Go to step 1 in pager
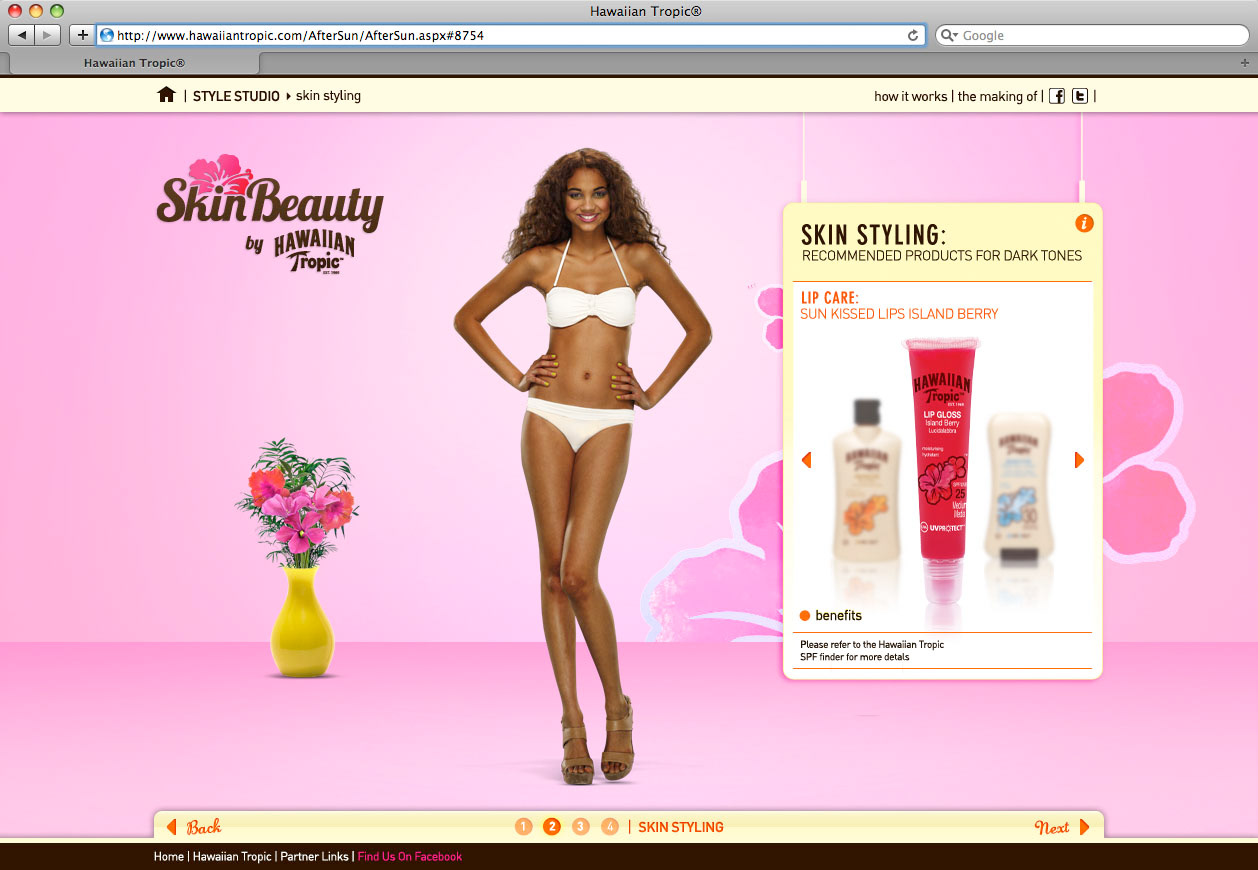The width and height of the screenshot is (1258, 870). click(524, 826)
